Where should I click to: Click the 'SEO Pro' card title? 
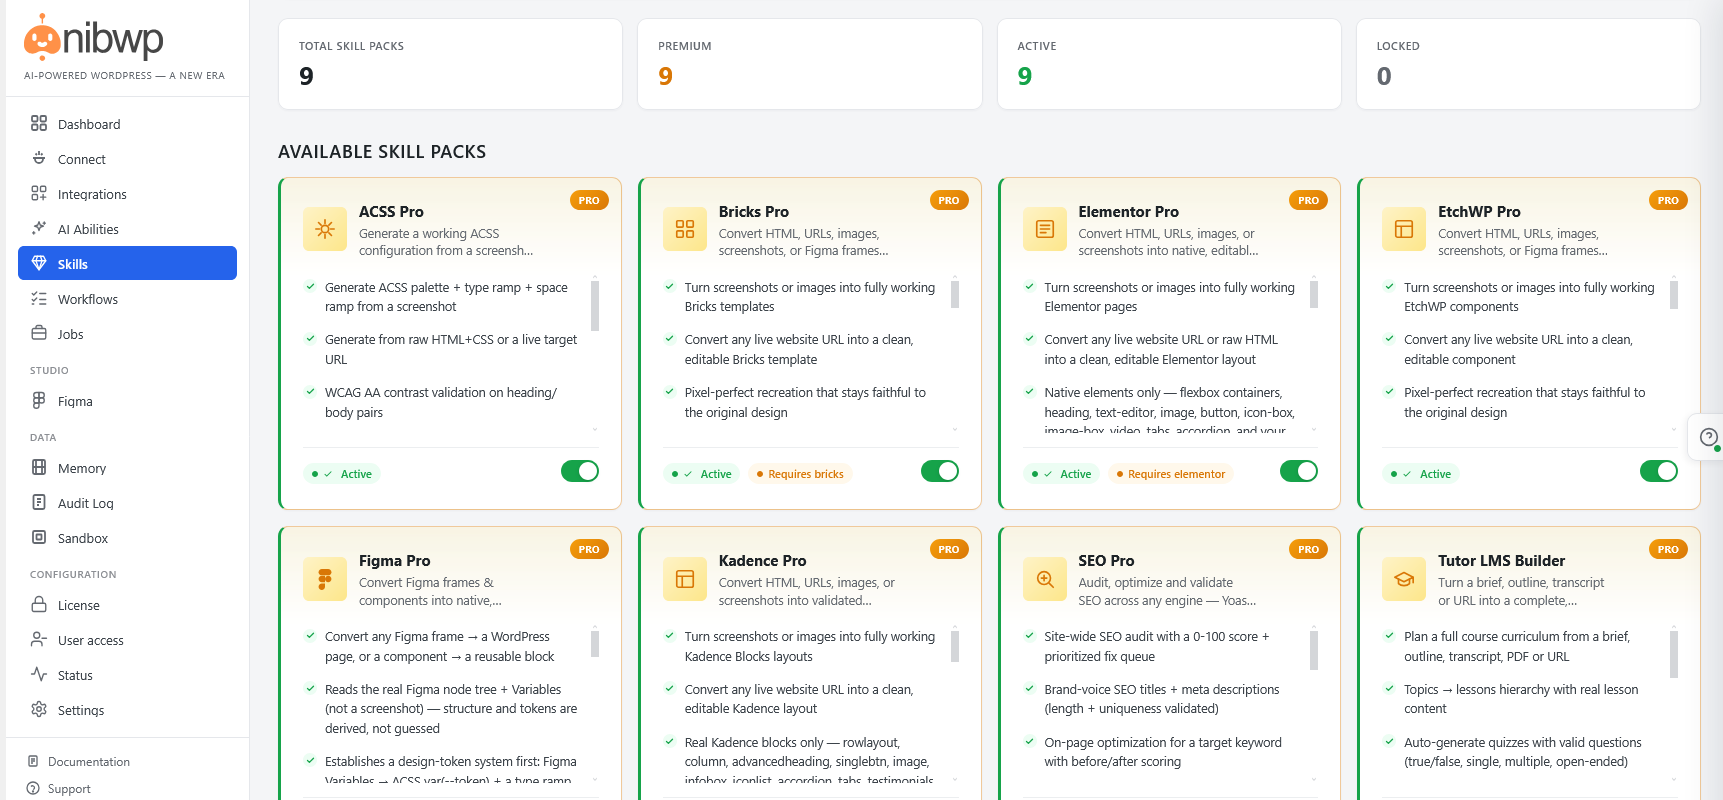1106,561
